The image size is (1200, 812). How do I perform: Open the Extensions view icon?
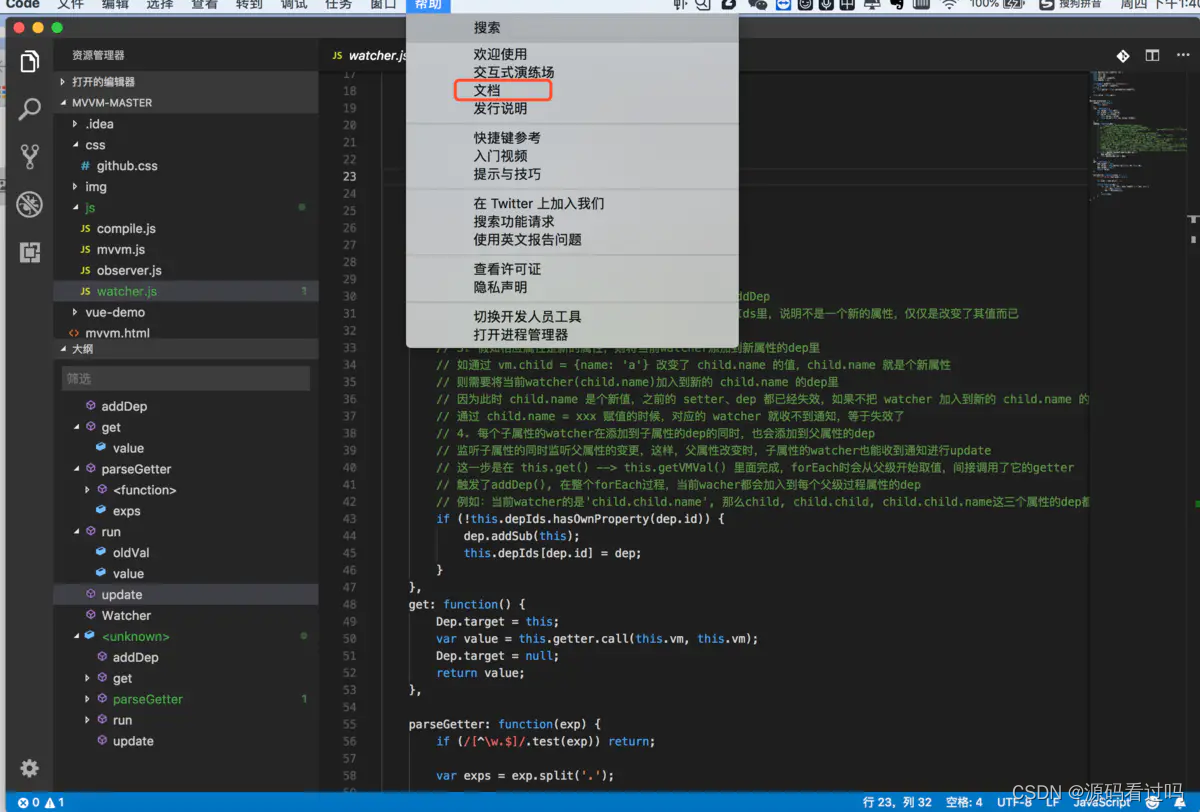(30, 252)
